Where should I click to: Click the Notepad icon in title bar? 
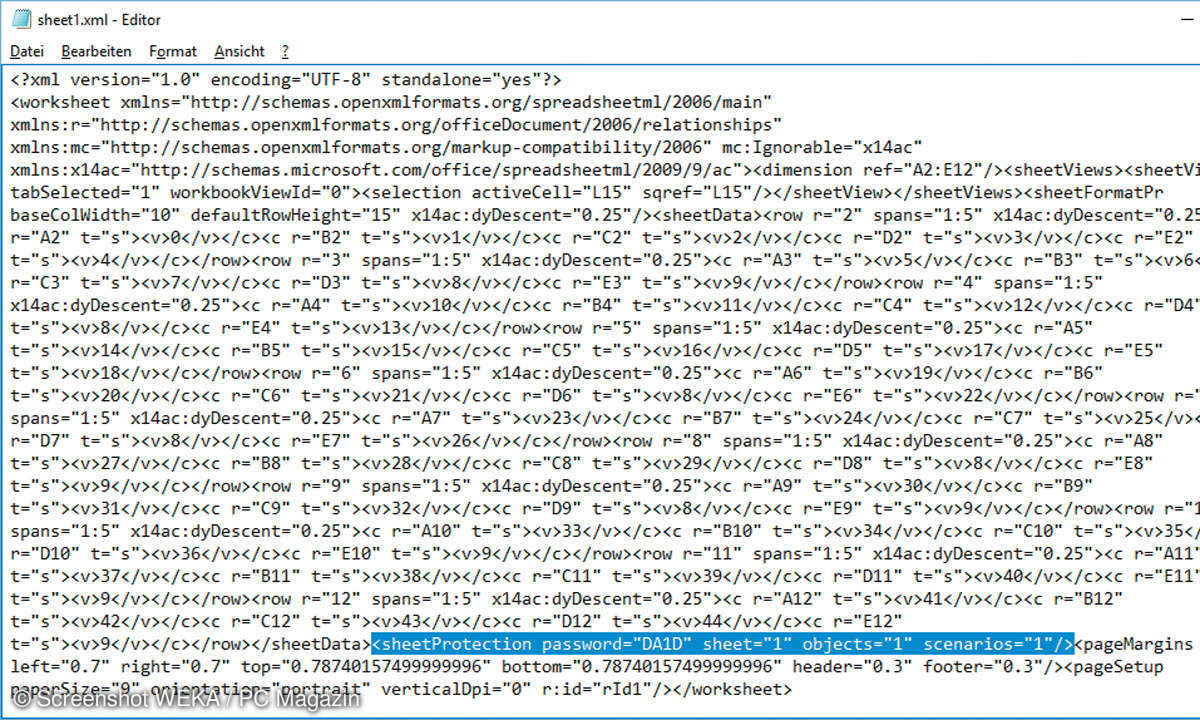pyautogui.click(x=19, y=19)
